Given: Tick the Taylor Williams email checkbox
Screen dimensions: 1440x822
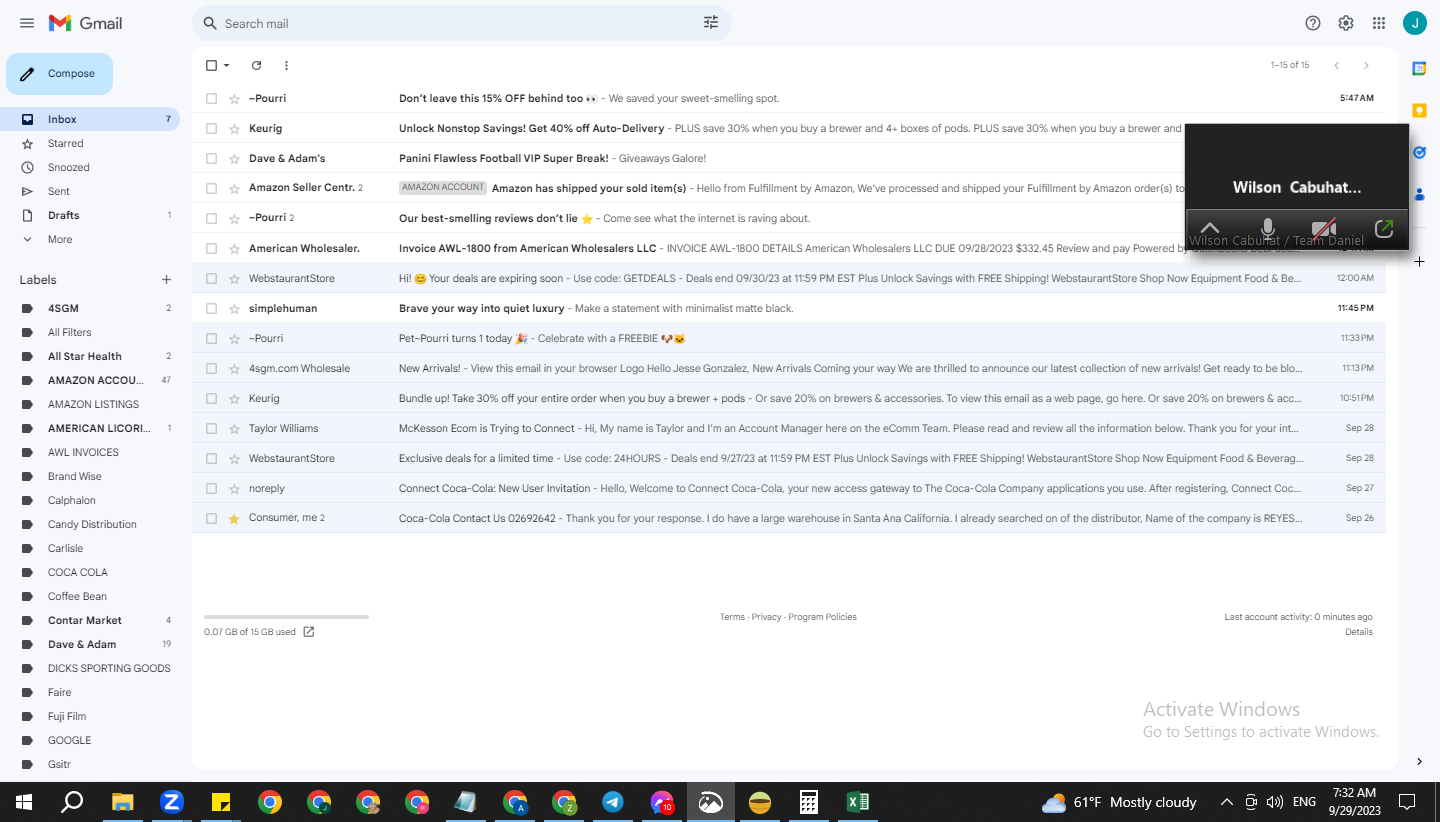Looking at the screenshot, I should coord(211,428).
